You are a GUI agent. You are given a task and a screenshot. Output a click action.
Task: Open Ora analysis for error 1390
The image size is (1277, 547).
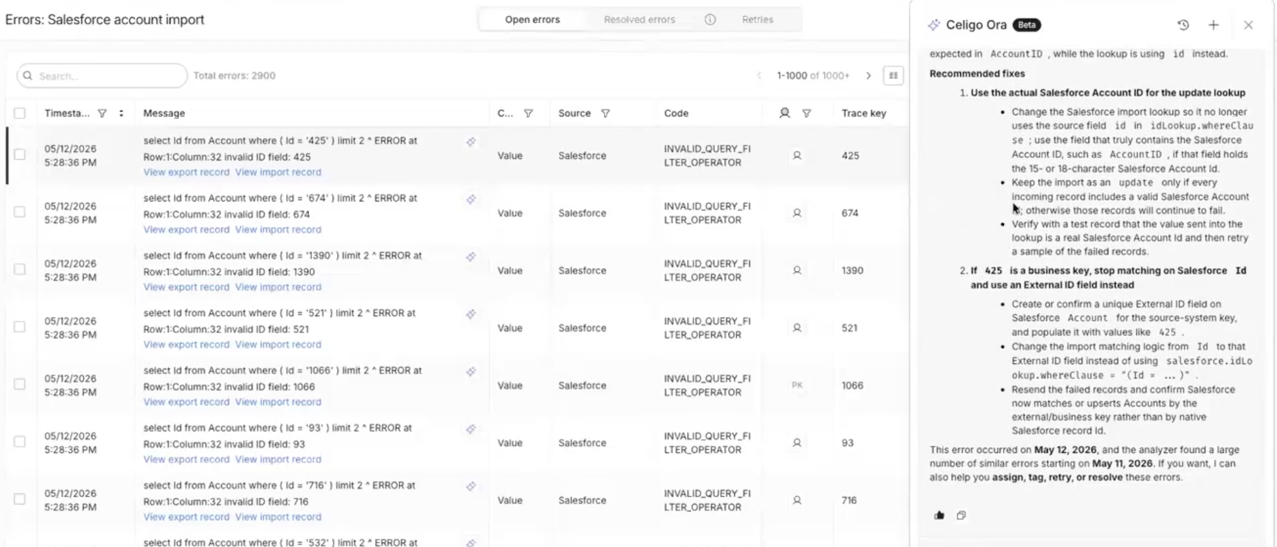pos(471,257)
